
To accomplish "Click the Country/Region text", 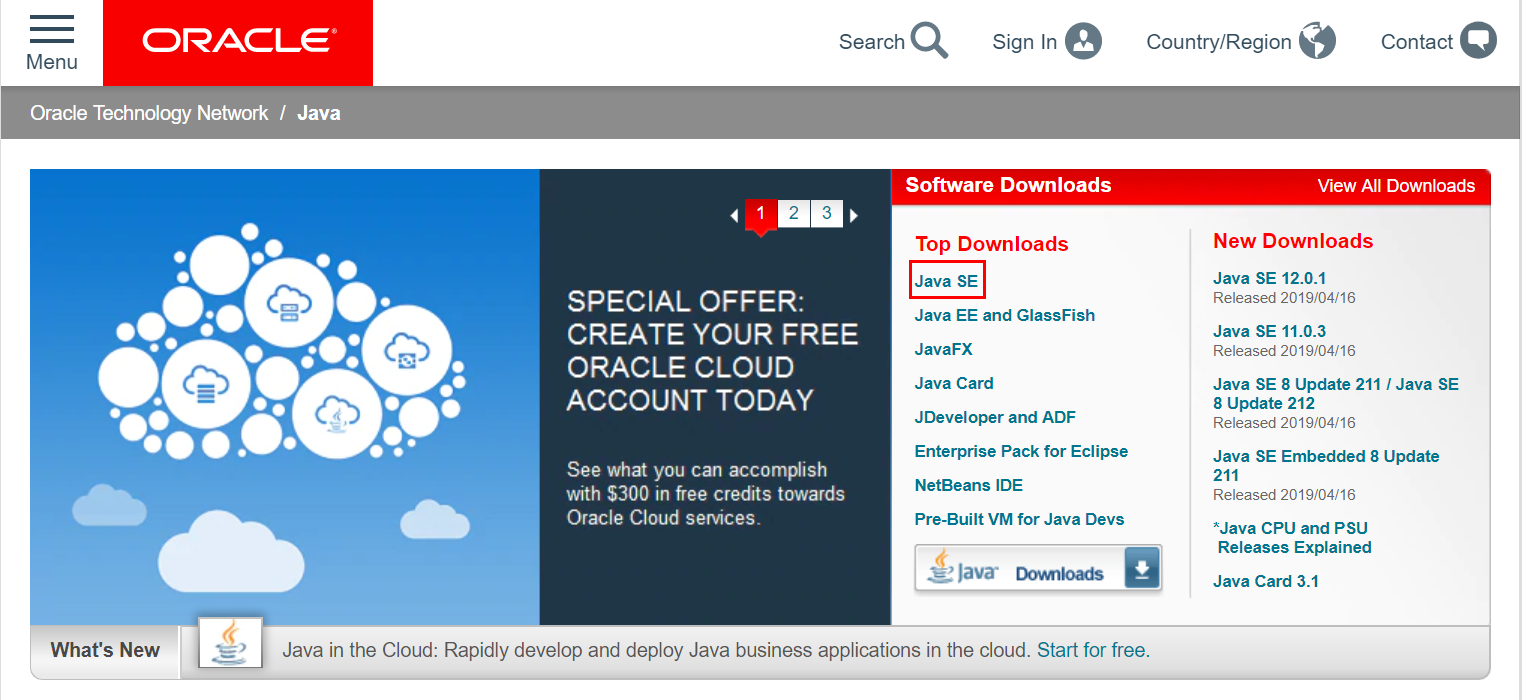I will coord(1219,42).
